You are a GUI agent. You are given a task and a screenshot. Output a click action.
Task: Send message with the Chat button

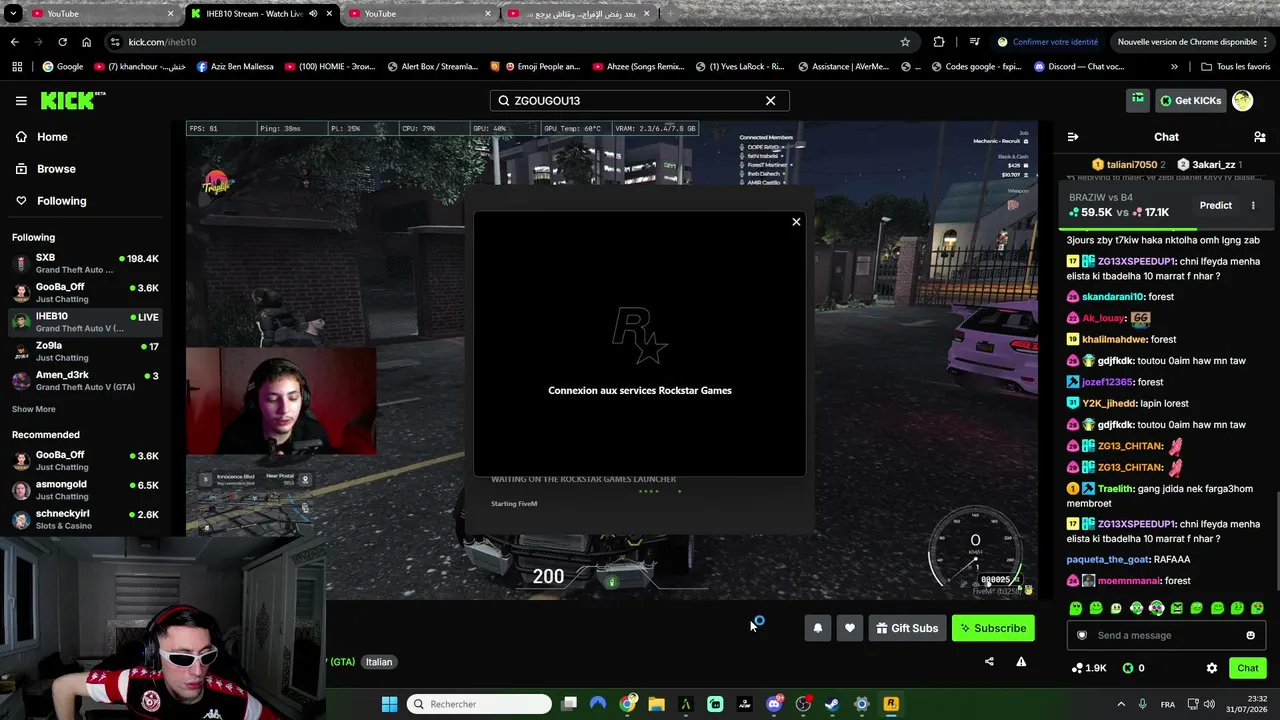[1248, 668]
